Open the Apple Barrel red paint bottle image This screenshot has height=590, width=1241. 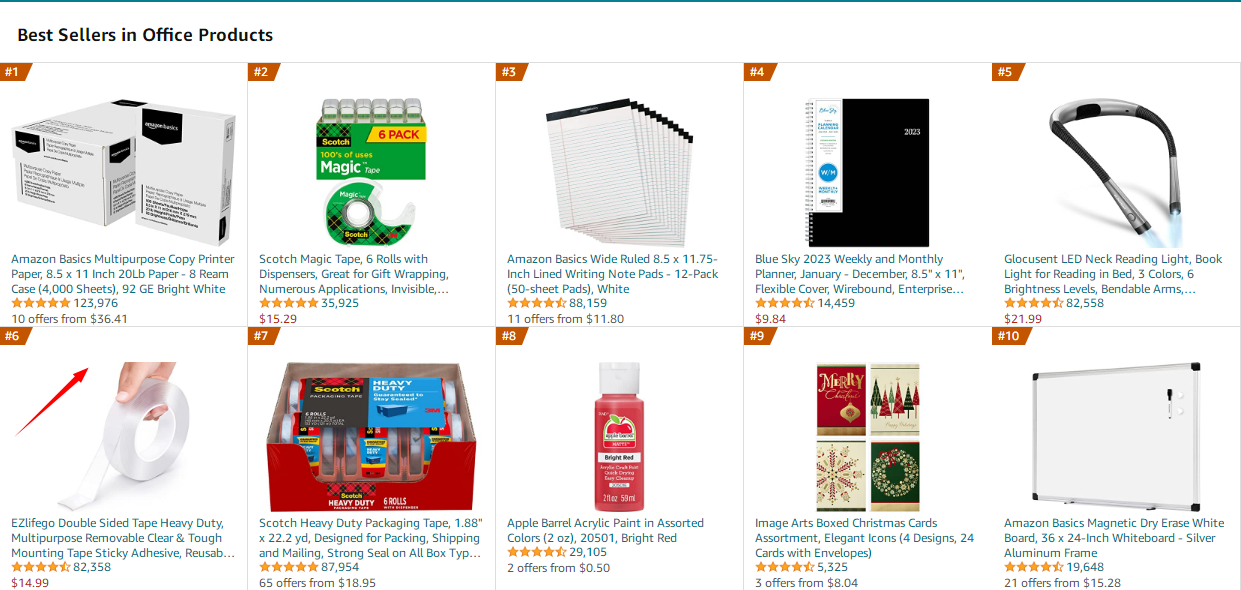(x=619, y=436)
